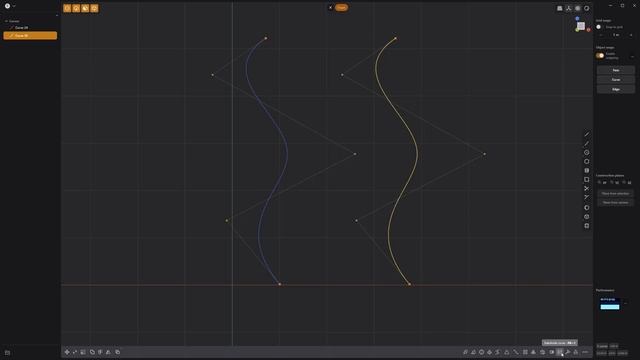
Task: Decrease grid size with the minus stepper
Action: click(x=601, y=35)
